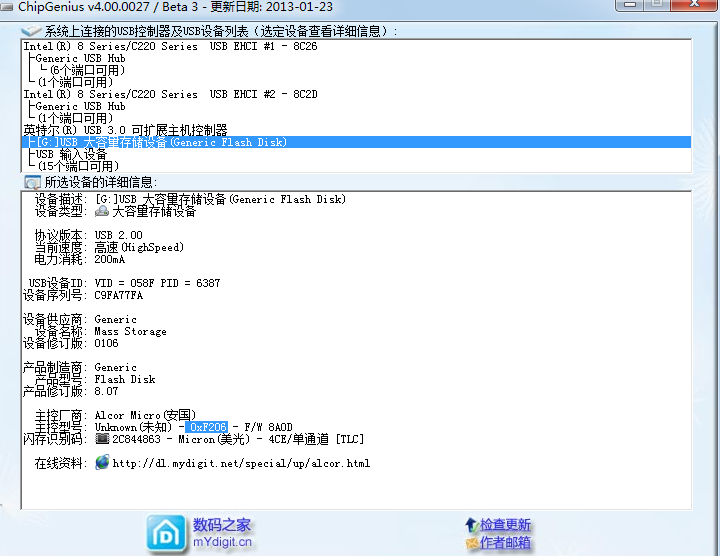Image resolution: width=720 pixels, height=556 pixels.
Task: Click the flash chip icon next to 2C844863
Action: (102, 438)
